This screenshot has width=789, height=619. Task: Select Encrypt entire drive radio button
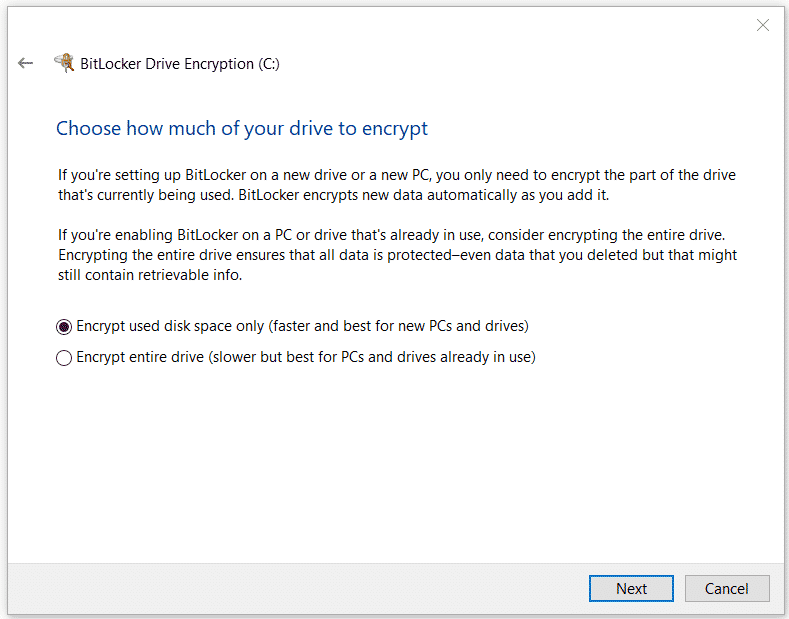tap(64, 358)
